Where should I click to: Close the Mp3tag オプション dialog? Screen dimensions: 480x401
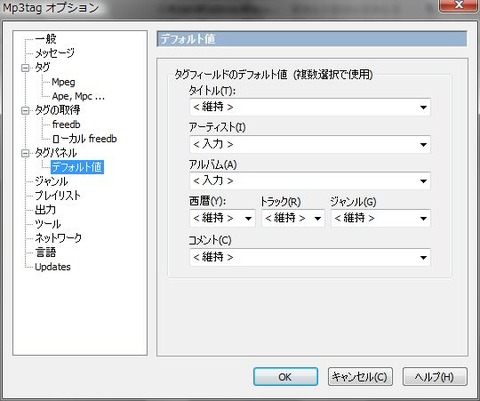459,5
